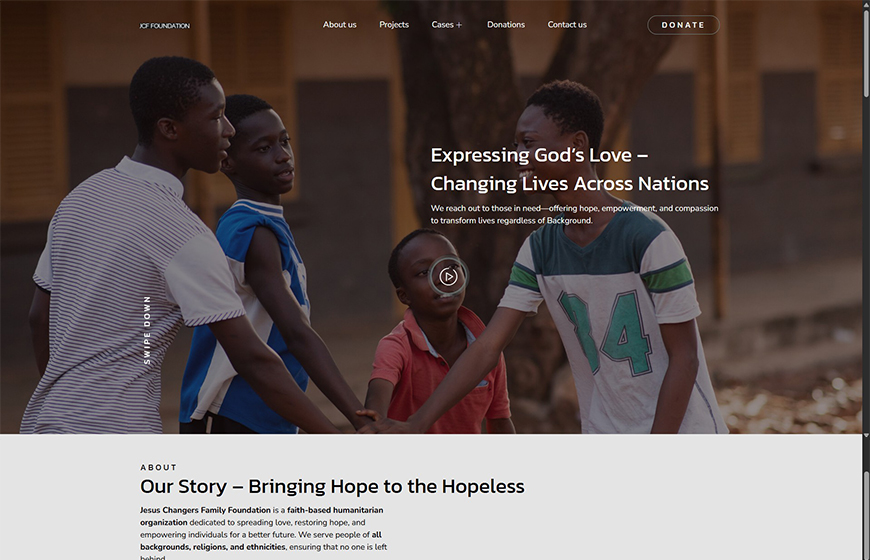Expand the Cases menu plus icon
Screen dimensions: 870x560
coord(459,25)
